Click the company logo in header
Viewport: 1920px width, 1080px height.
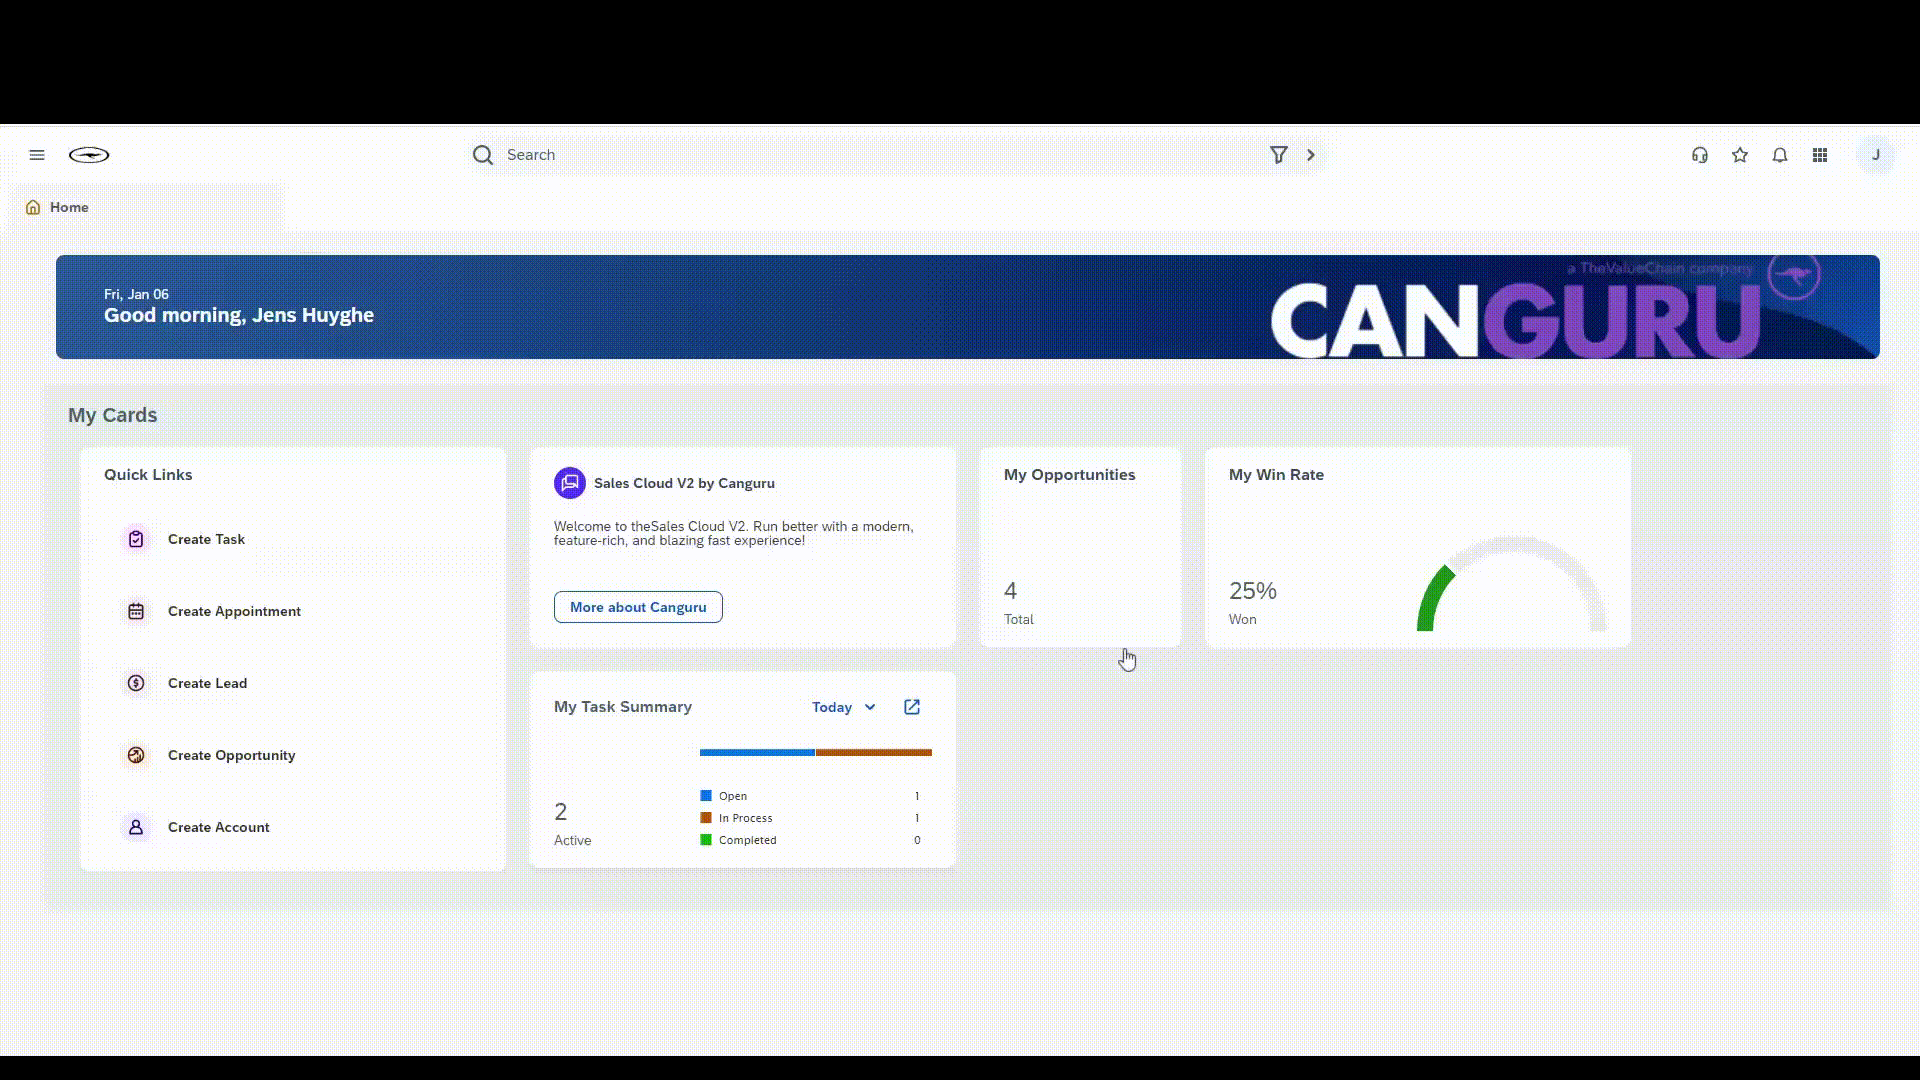tap(89, 155)
